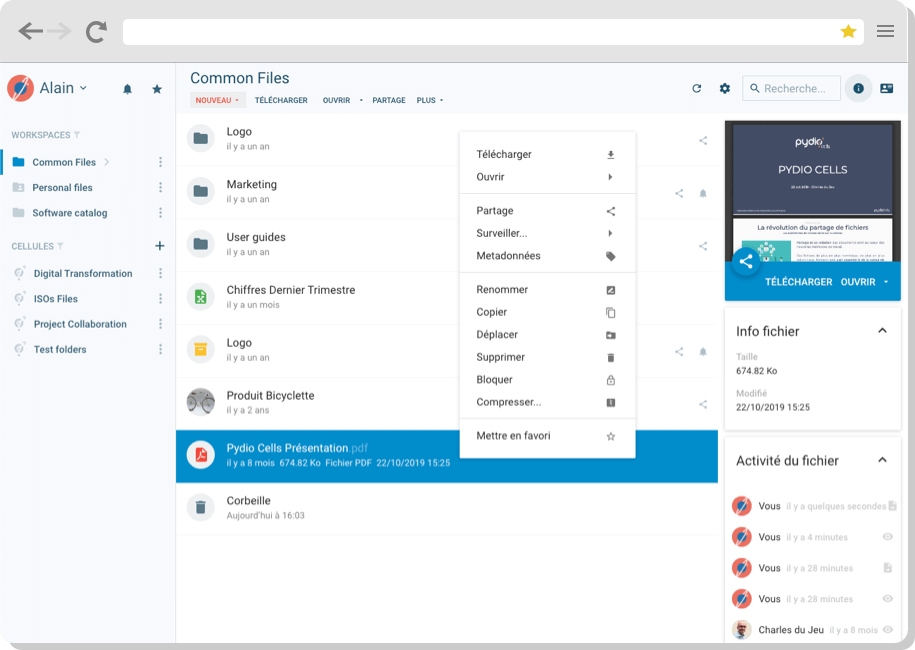Open options menu for Test folders cell
This screenshot has width=915, height=650.
[x=160, y=349]
